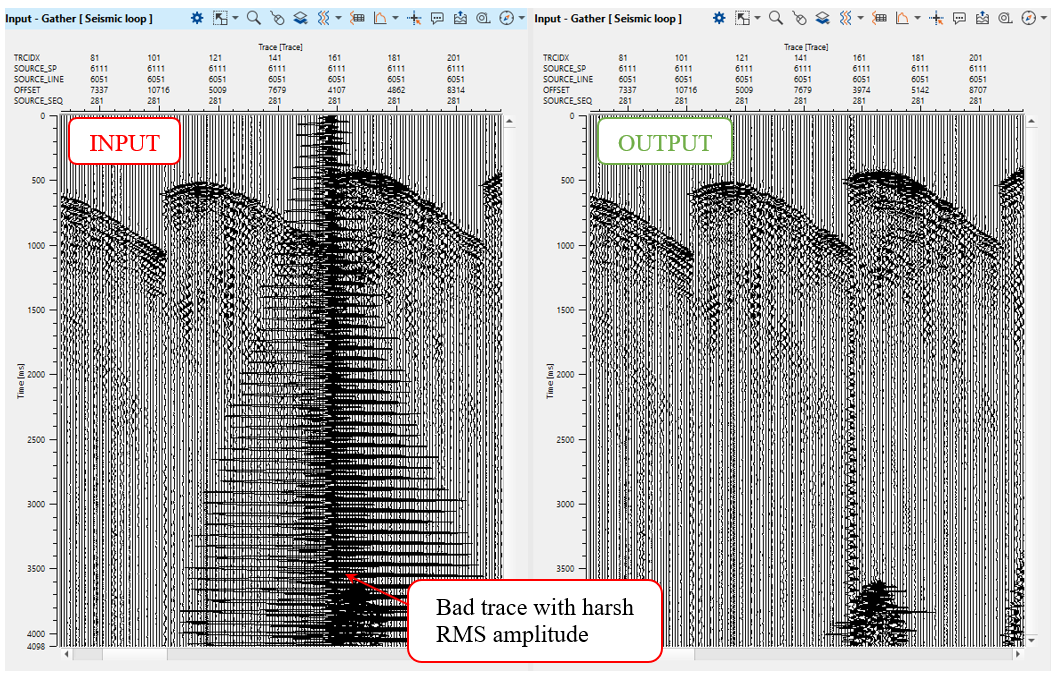
Task: Open the layers icon in INPUT panel toolbar
Action: coord(300,18)
